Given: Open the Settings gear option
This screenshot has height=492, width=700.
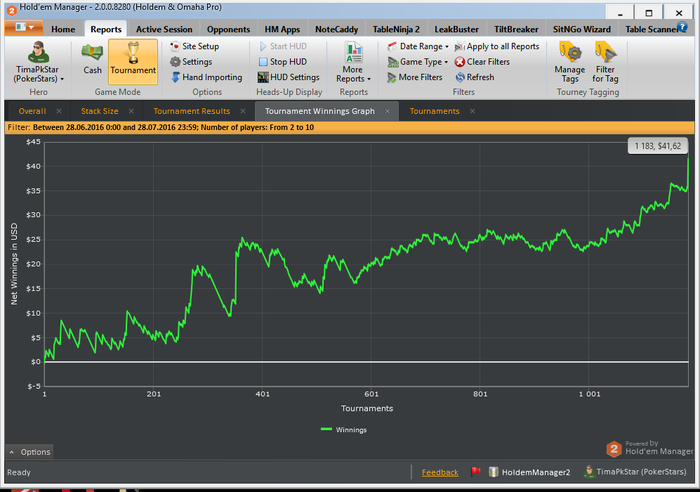Looking at the screenshot, I should click(191, 62).
